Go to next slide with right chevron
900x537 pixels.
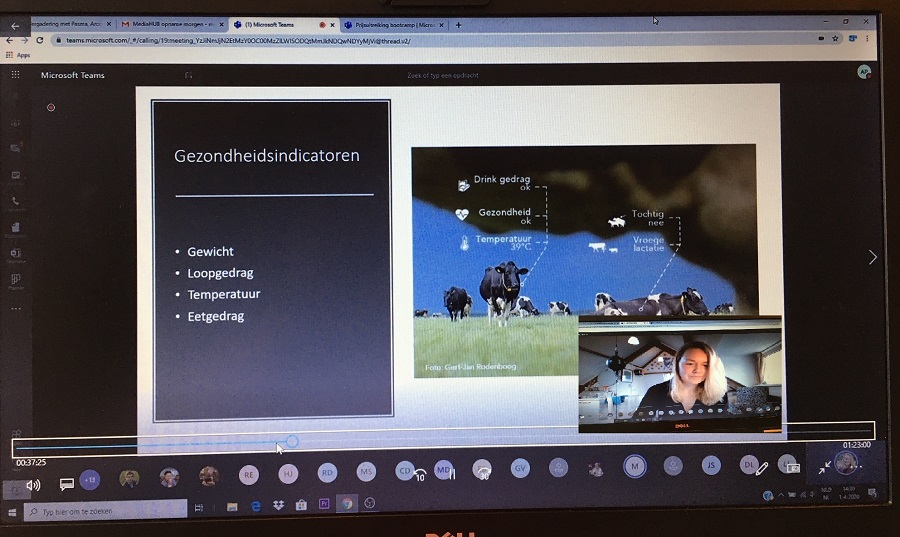[x=872, y=257]
